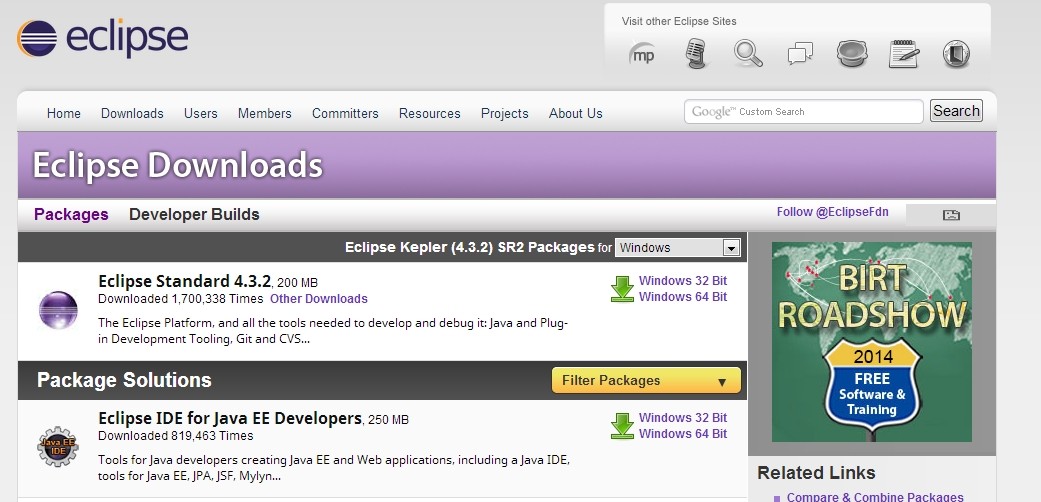
Task: Open the Resources navigation item
Action: pyautogui.click(x=430, y=114)
